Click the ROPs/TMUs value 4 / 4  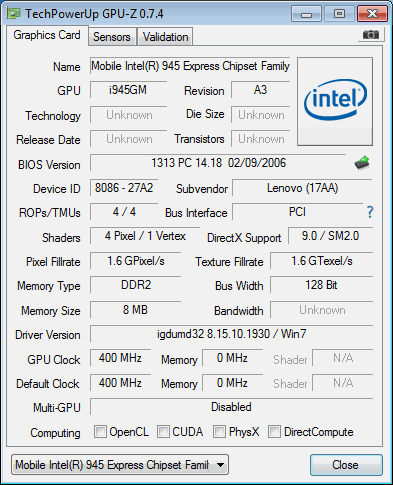(124, 212)
